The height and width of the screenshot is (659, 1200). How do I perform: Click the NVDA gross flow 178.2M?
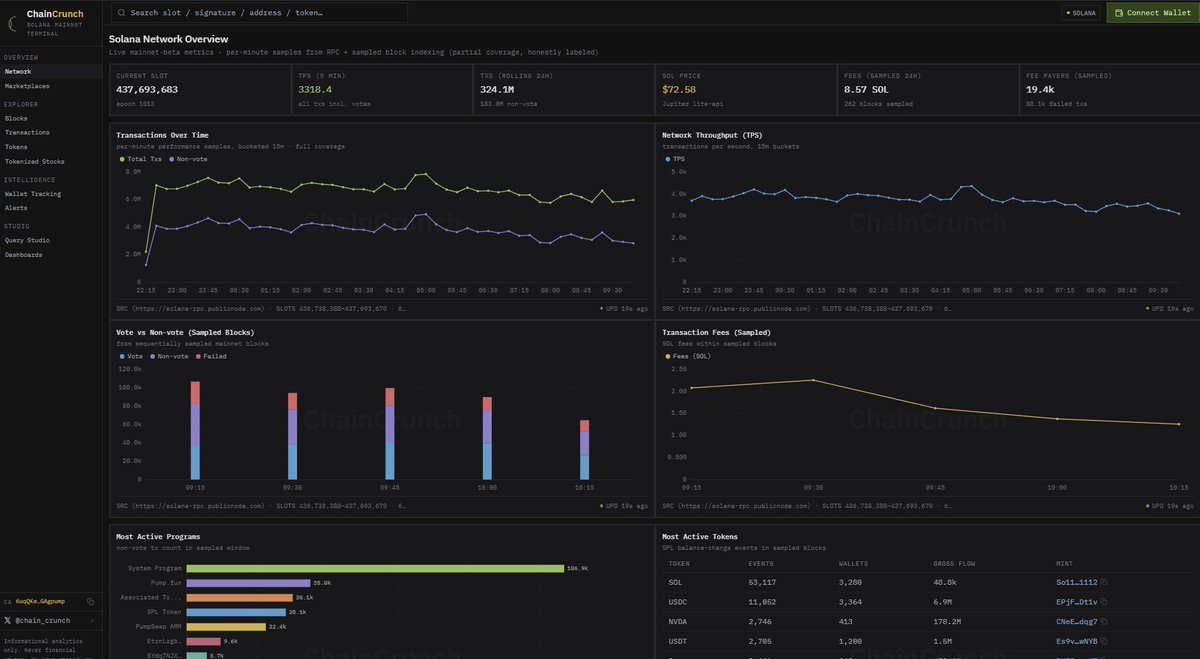pos(948,621)
